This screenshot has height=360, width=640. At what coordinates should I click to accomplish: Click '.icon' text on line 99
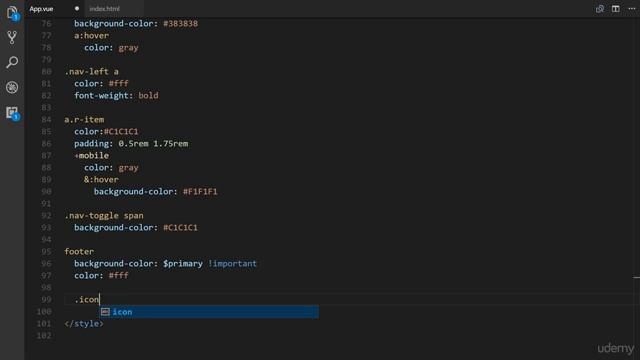87,300
